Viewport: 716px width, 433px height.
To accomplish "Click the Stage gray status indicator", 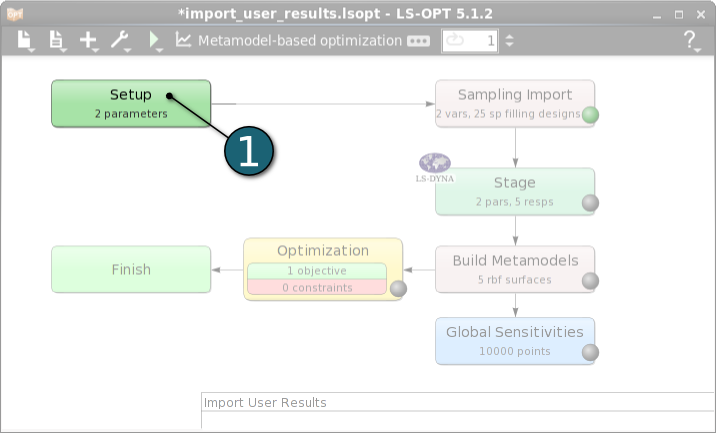I will (590, 203).
